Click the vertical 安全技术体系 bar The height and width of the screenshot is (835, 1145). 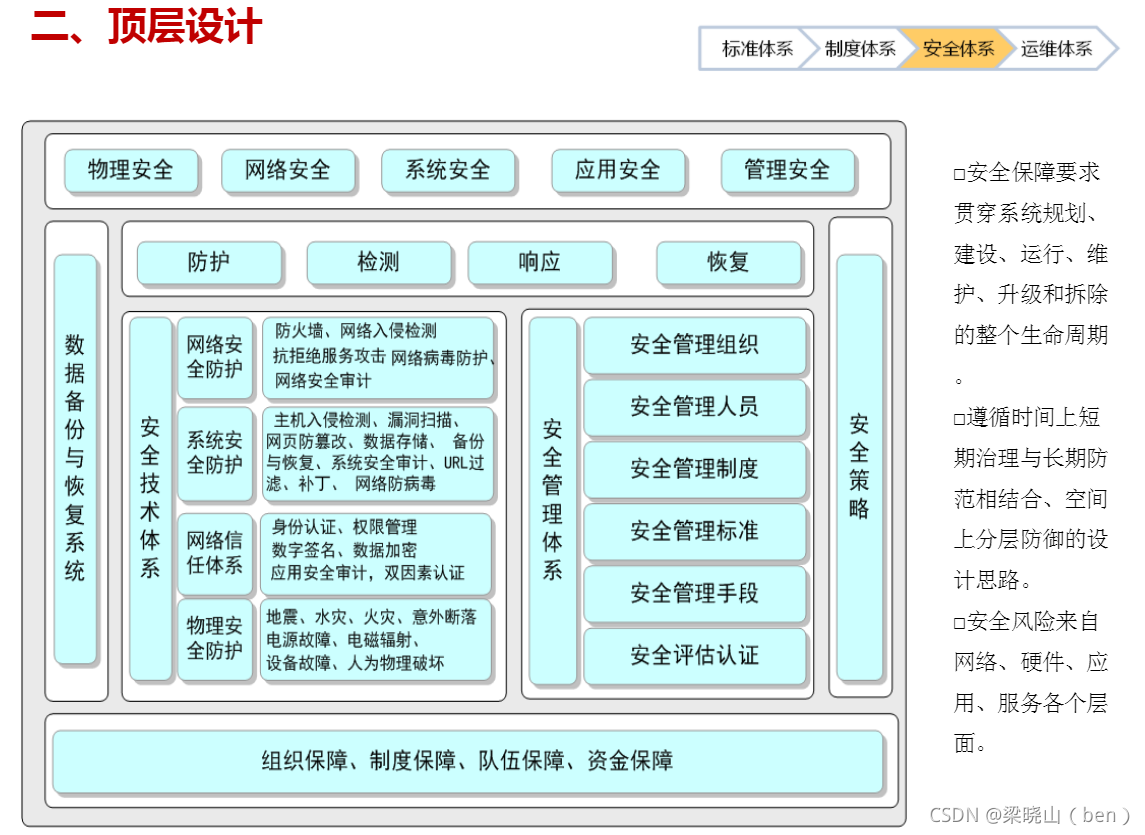click(150, 499)
